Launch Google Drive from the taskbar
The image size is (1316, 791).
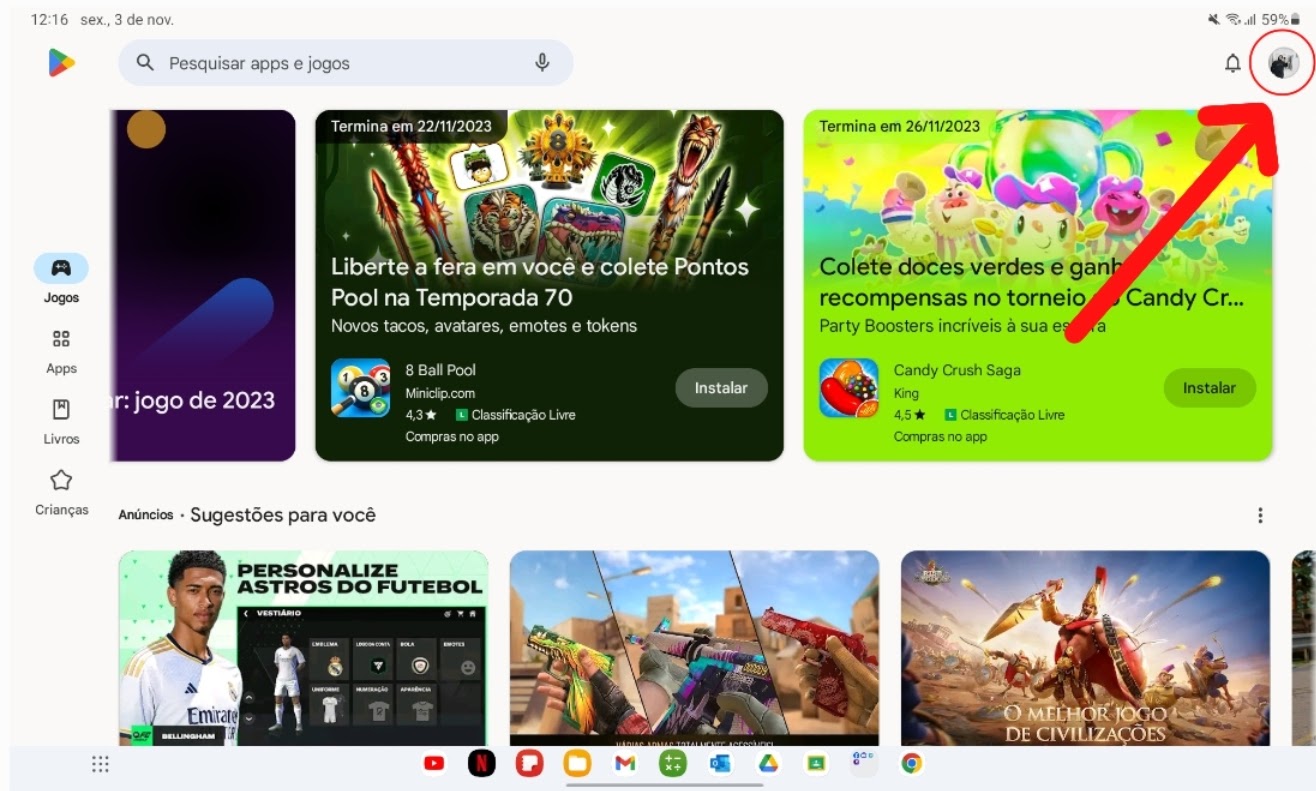[768, 764]
